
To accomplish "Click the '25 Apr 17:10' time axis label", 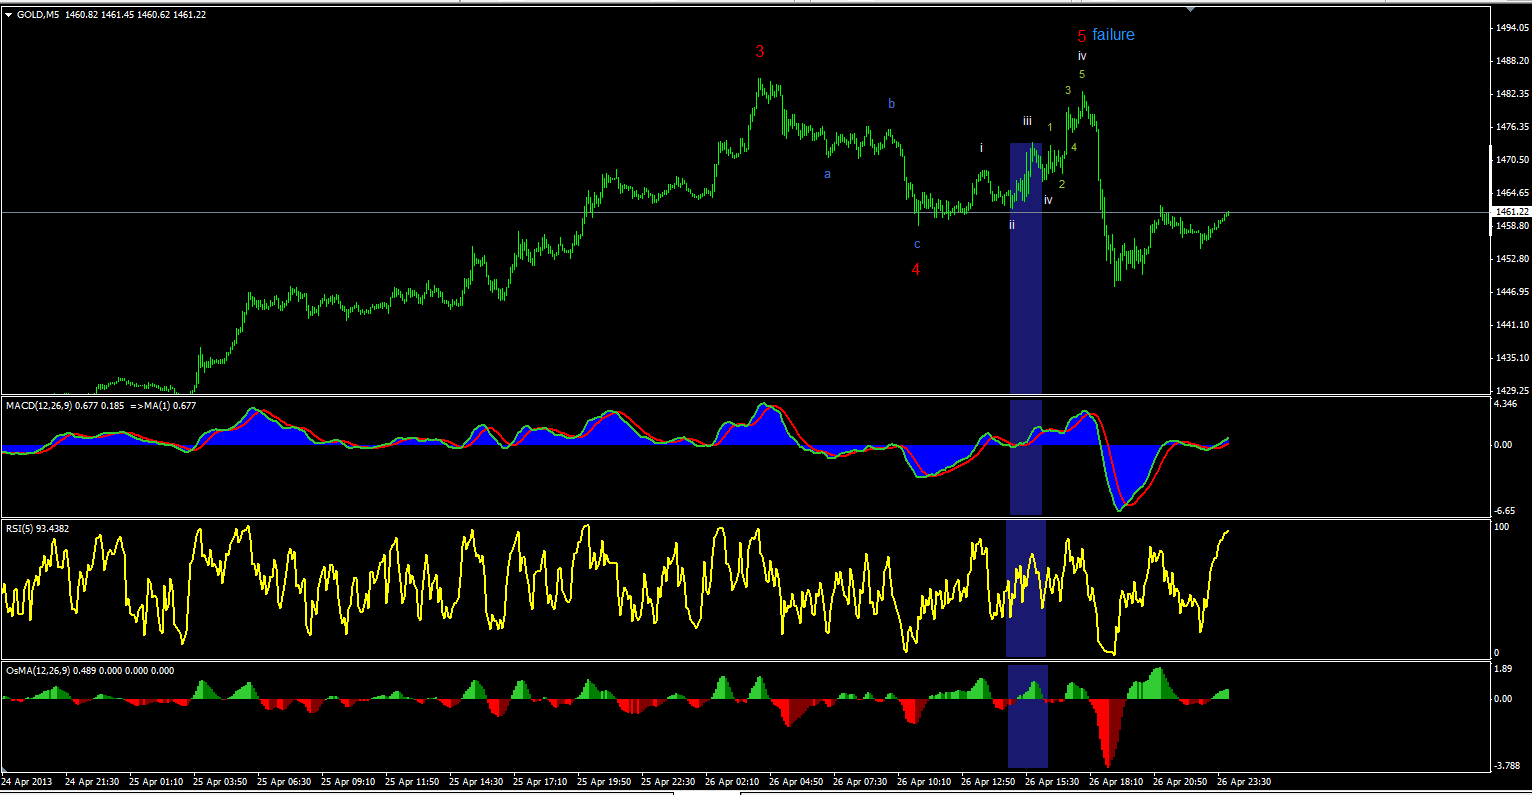I will (x=541, y=781).
